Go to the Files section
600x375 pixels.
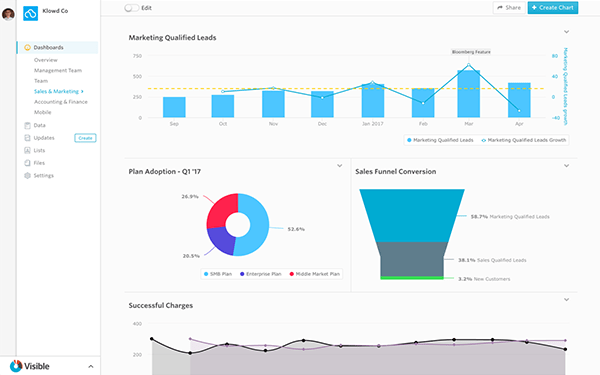(x=39, y=163)
